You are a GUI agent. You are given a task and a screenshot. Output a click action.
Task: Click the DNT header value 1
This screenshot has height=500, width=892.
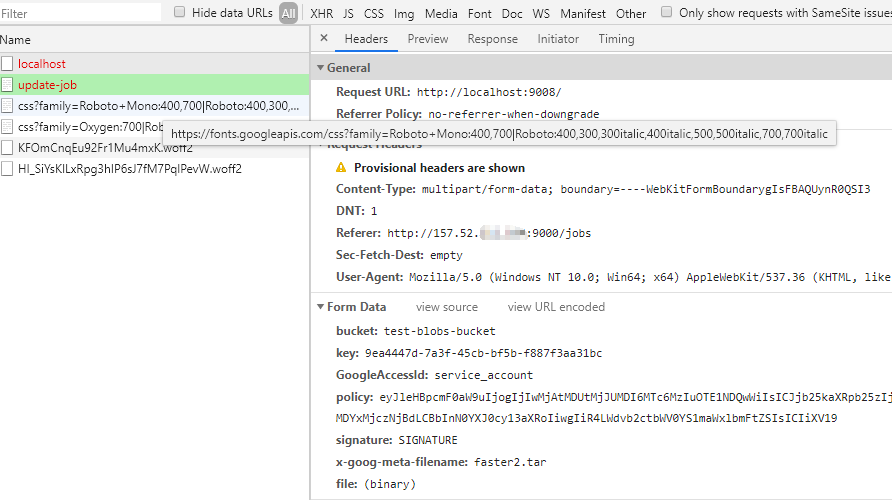pos(374,211)
